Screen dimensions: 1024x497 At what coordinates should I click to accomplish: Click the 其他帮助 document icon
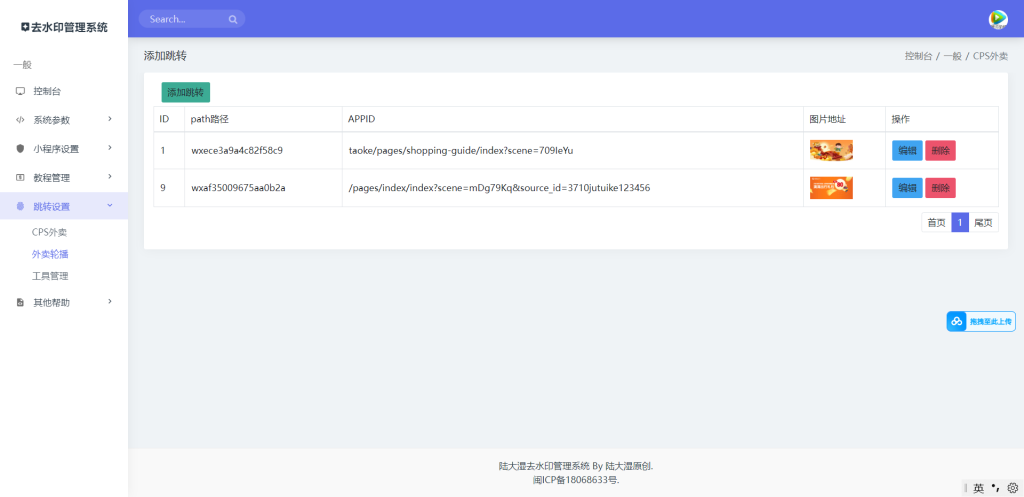[x=20, y=302]
